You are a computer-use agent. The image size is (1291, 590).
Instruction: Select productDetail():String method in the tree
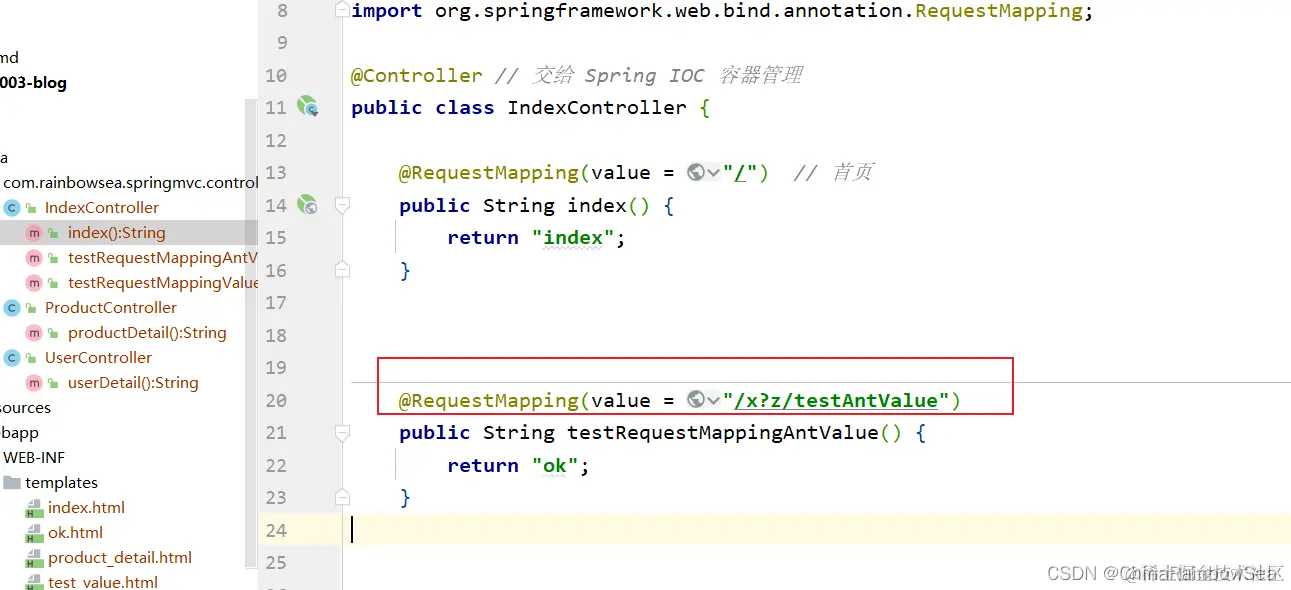point(147,332)
